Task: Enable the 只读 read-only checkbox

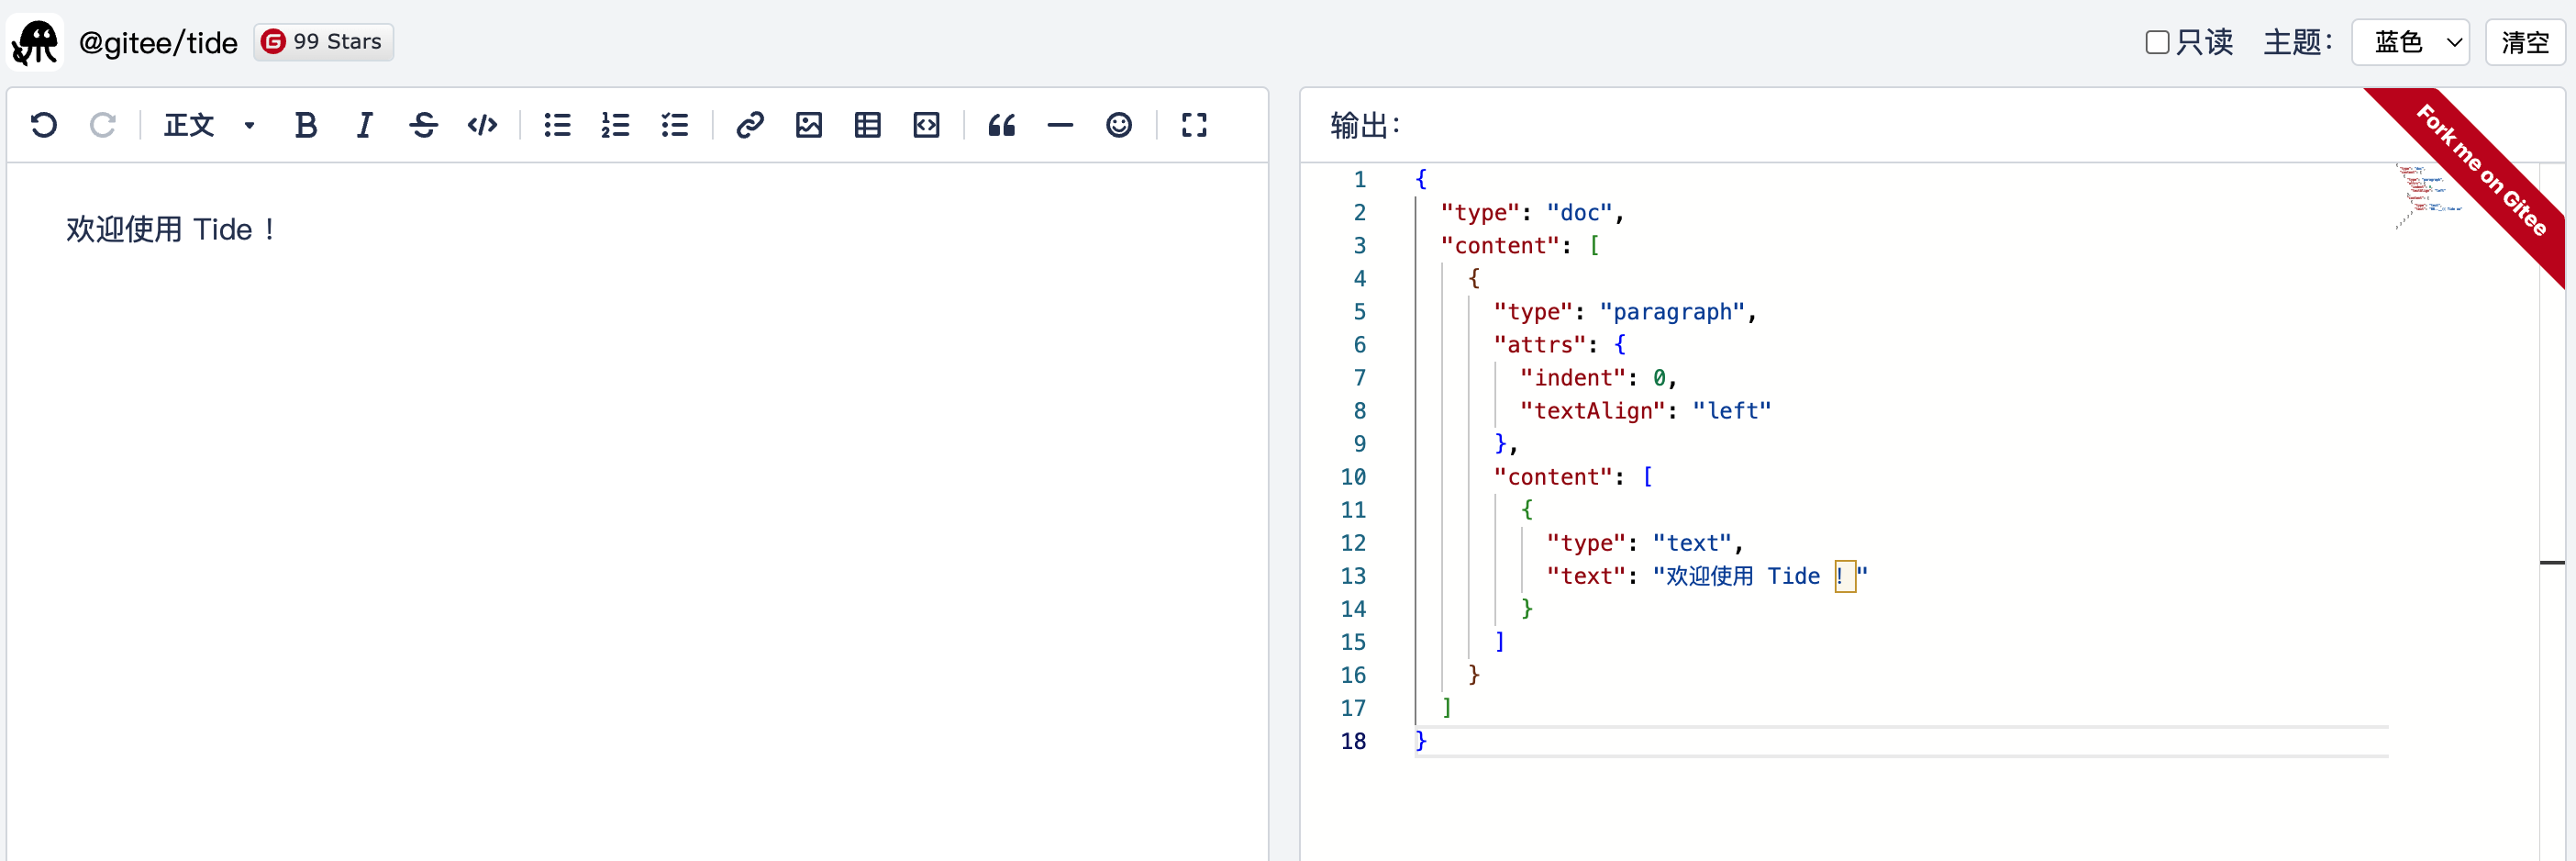Action: pos(2157,42)
